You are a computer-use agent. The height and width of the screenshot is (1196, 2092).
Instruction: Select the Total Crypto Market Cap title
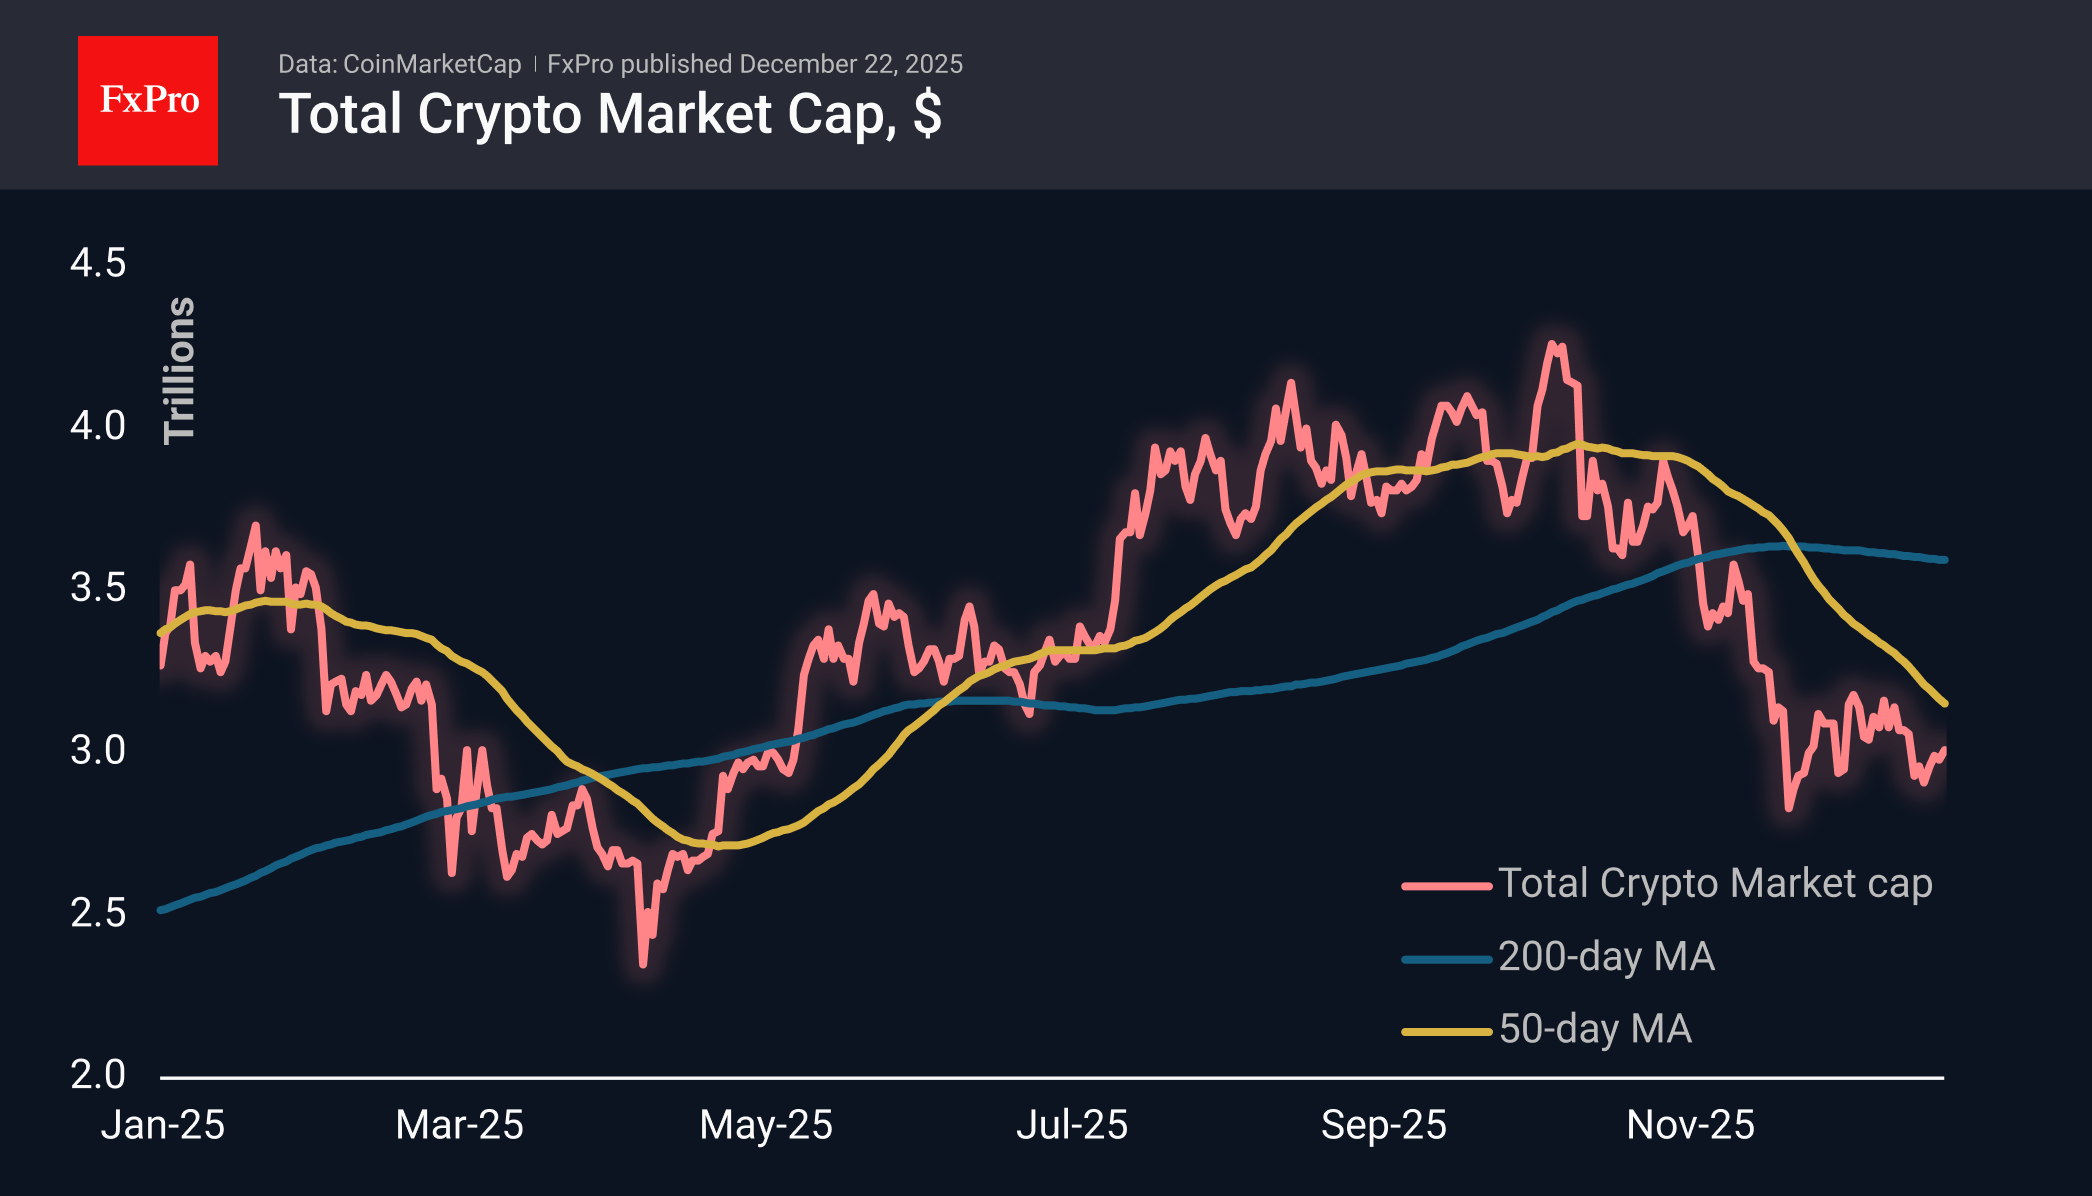[x=610, y=114]
